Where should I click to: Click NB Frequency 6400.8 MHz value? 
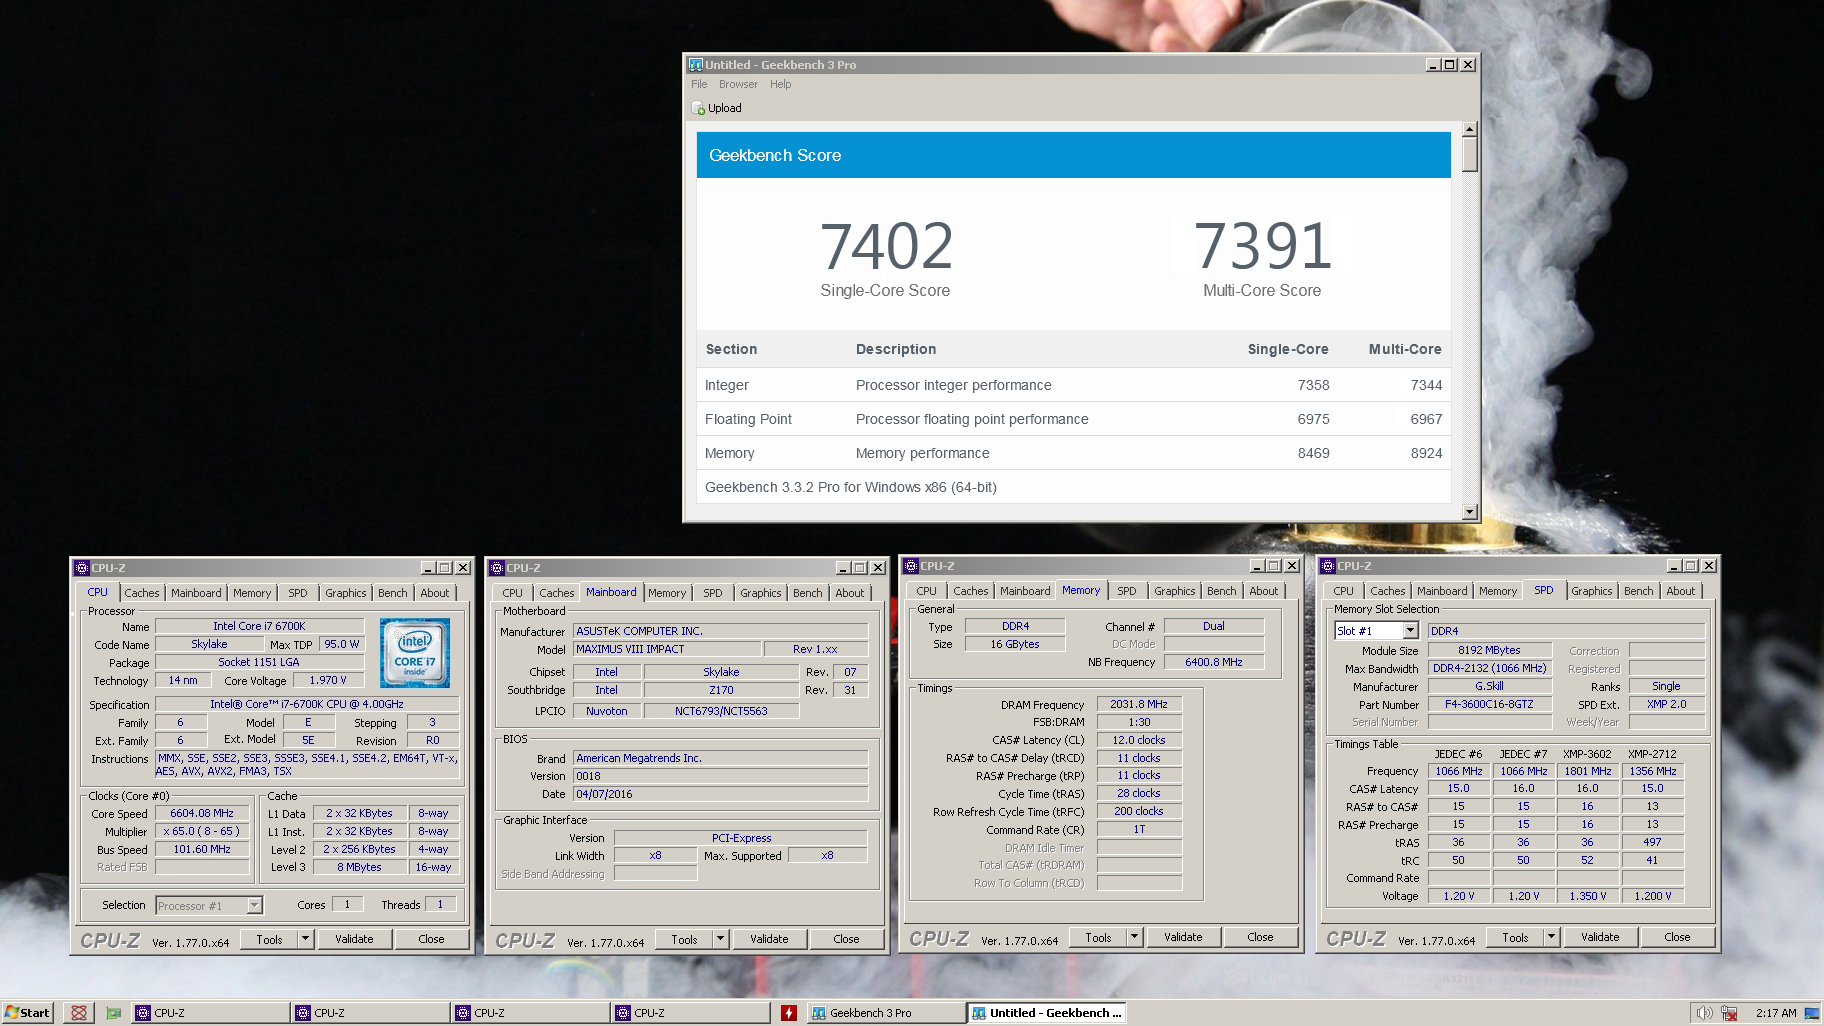coord(1213,662)
